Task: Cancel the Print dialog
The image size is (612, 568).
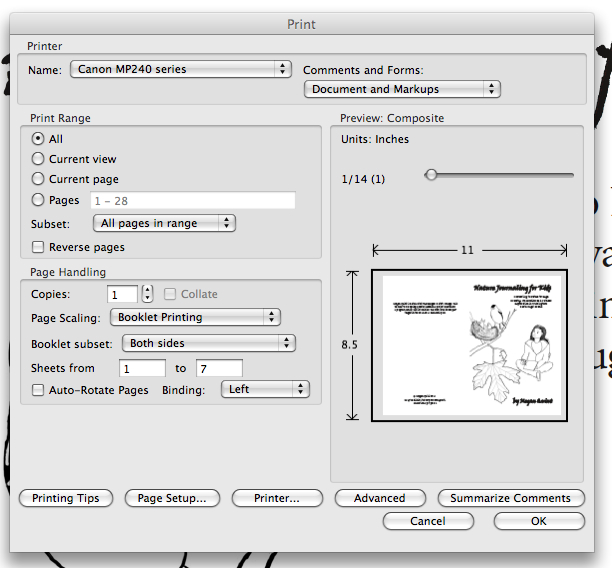Action: point(428,521)
